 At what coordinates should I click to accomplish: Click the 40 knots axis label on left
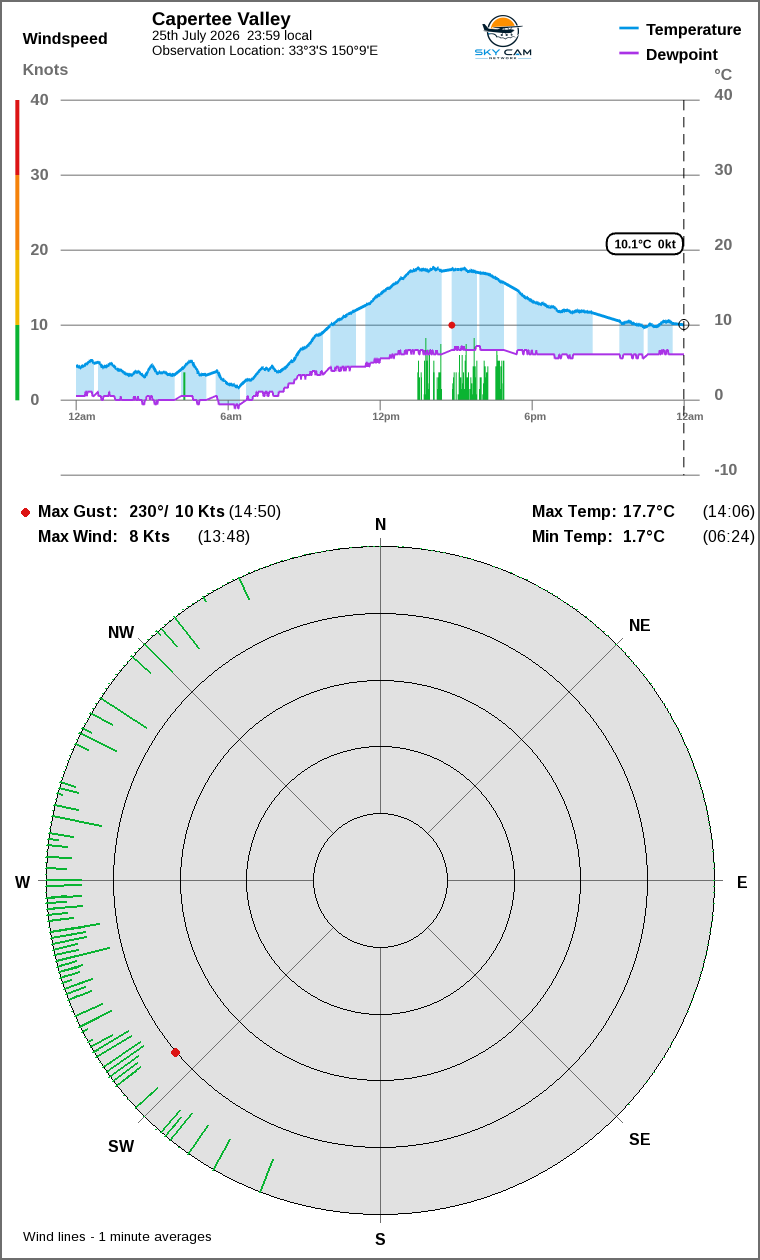click(40, 100)
